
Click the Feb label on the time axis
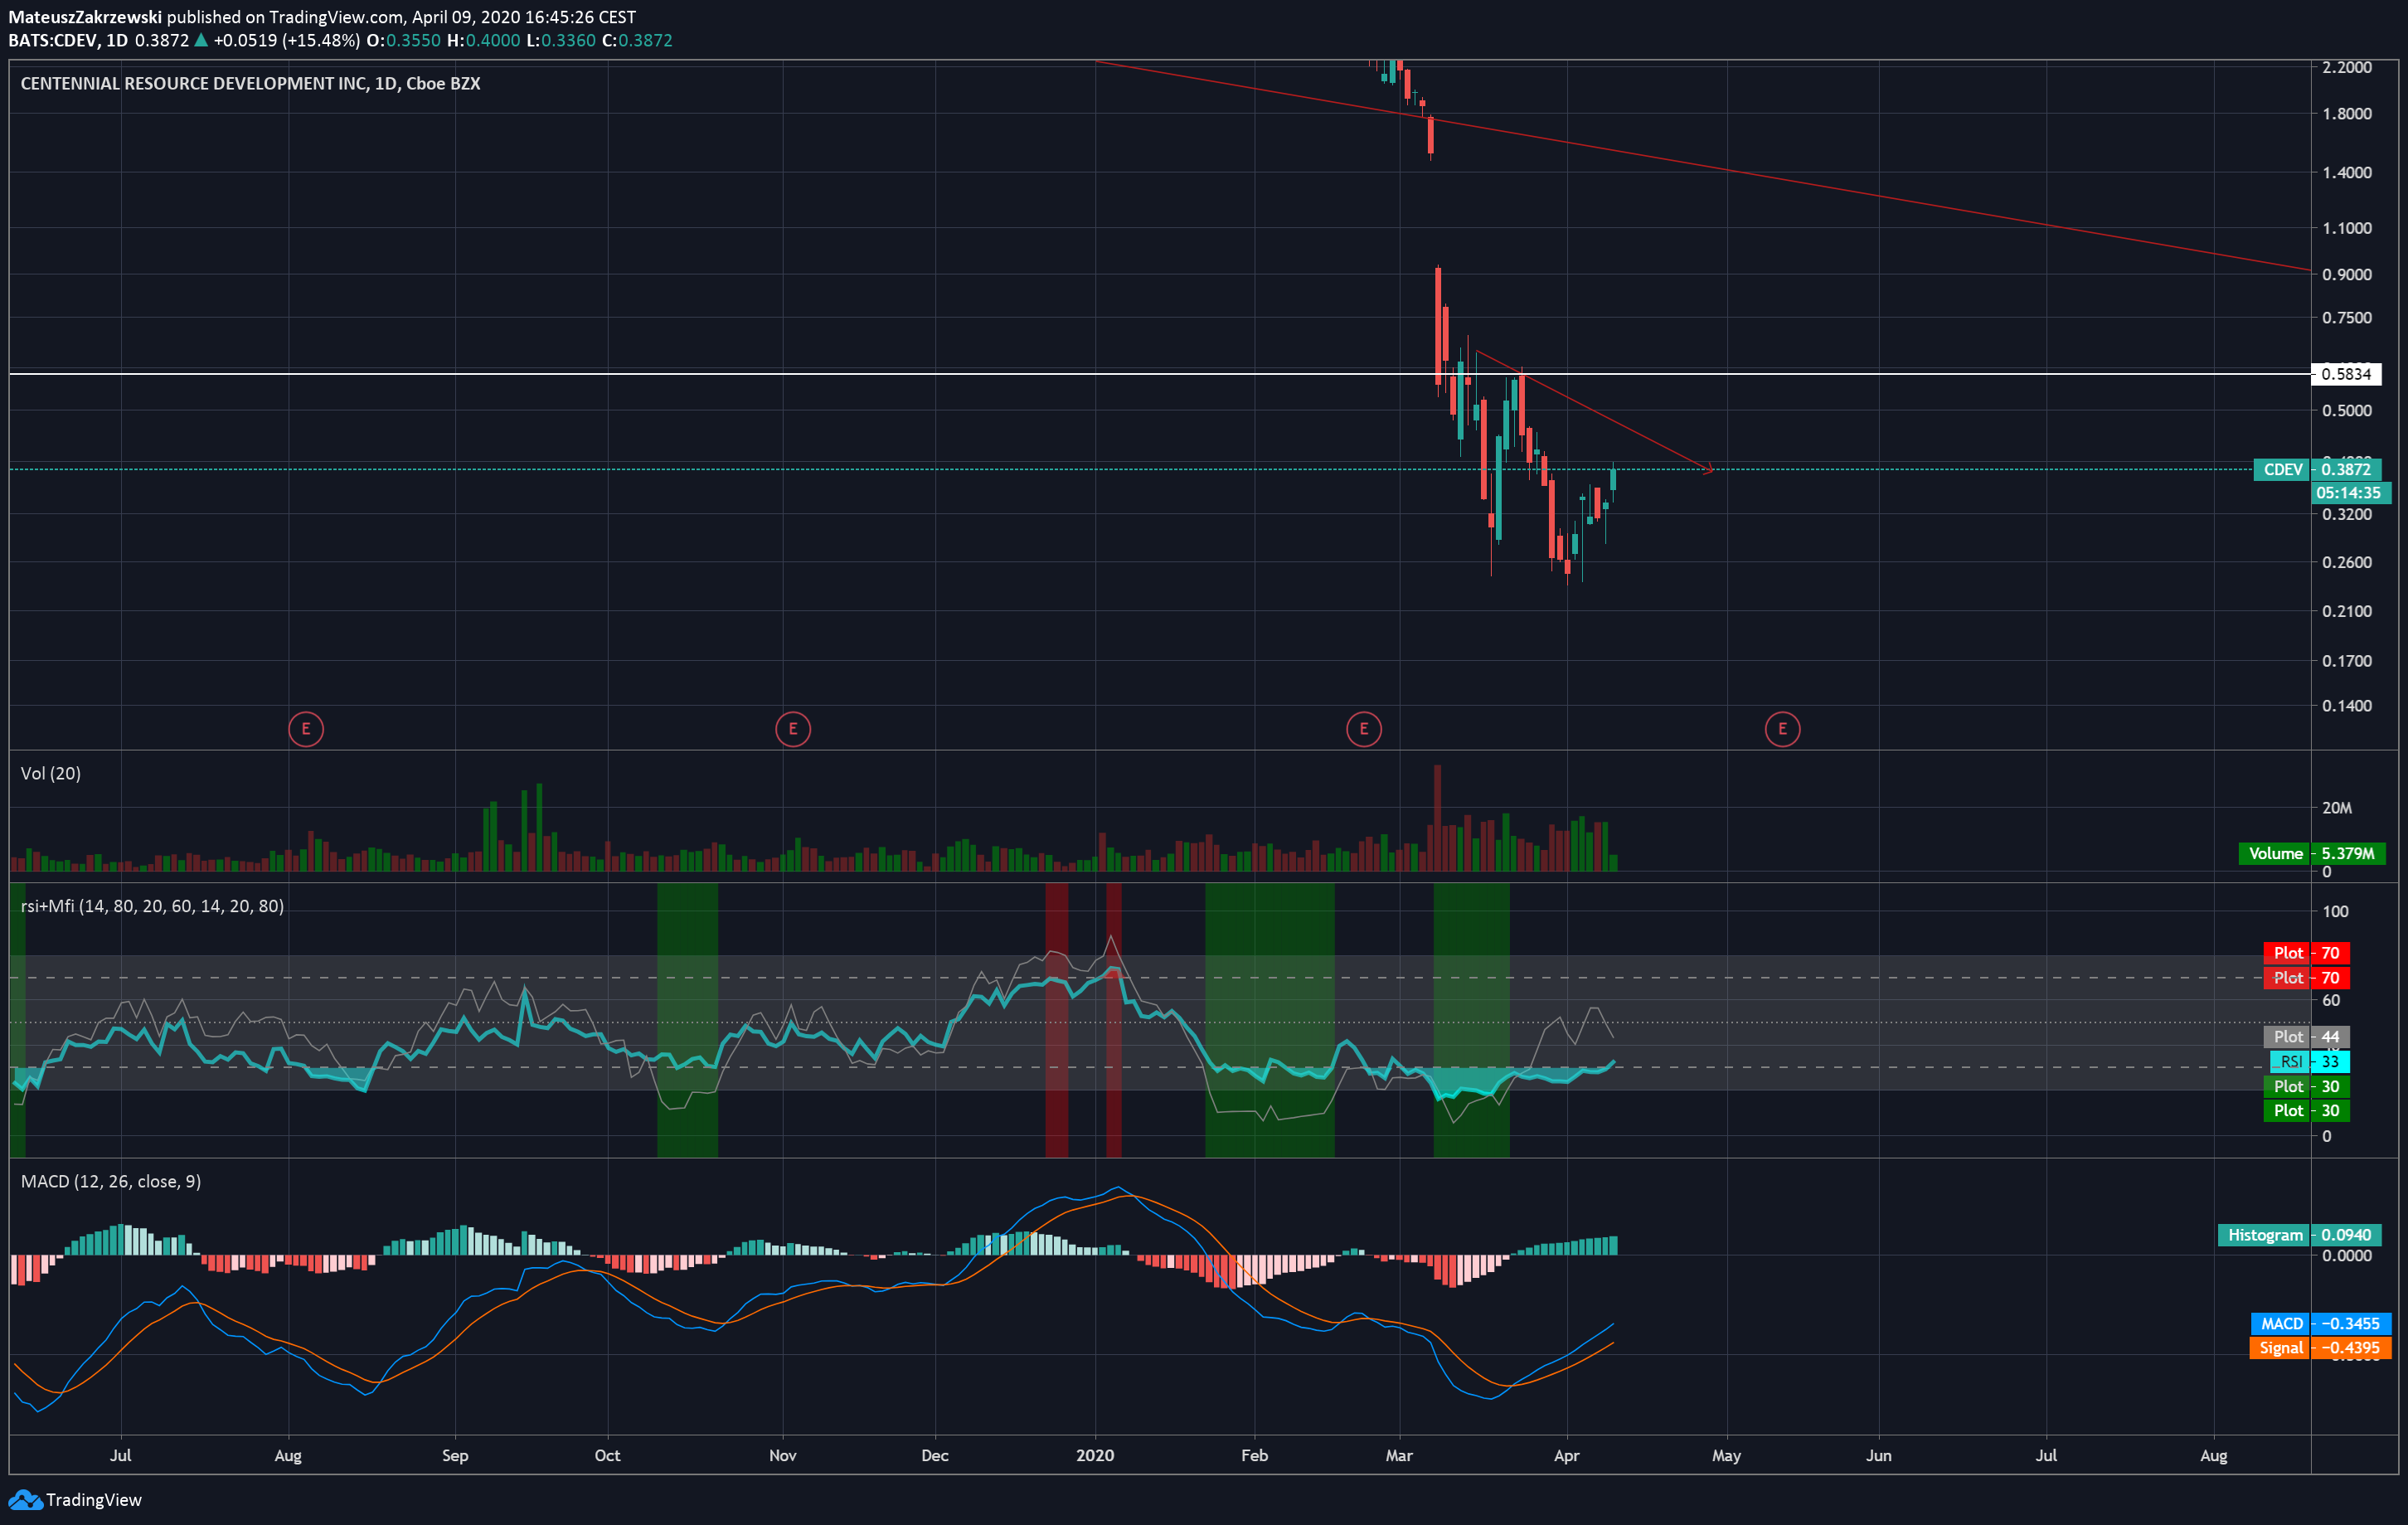point(1254,1456)
